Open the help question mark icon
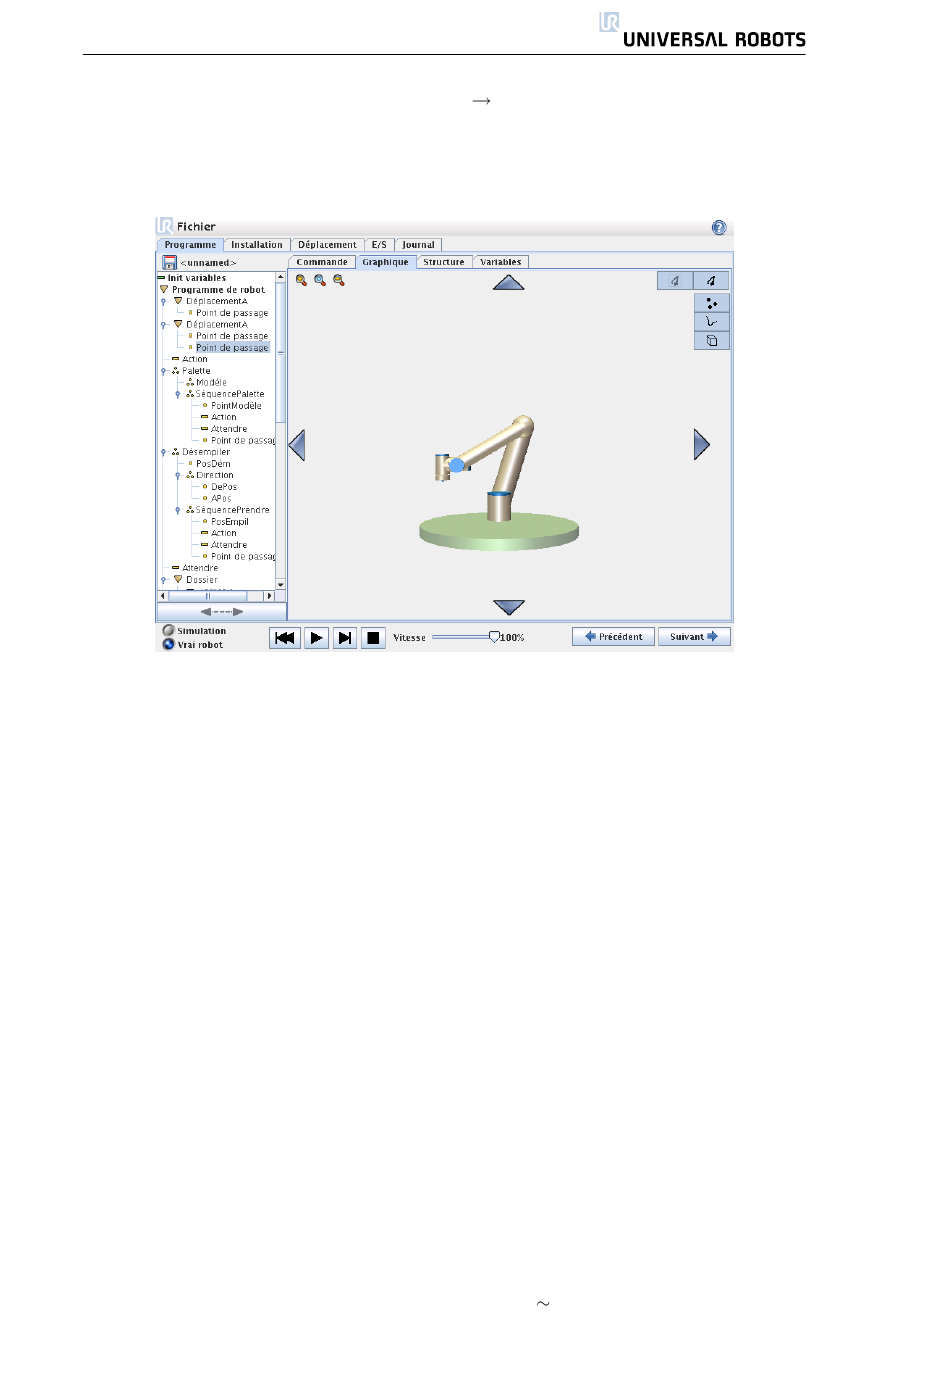The height and width of the screenshot is (1378, 950). tap(719, 228)
